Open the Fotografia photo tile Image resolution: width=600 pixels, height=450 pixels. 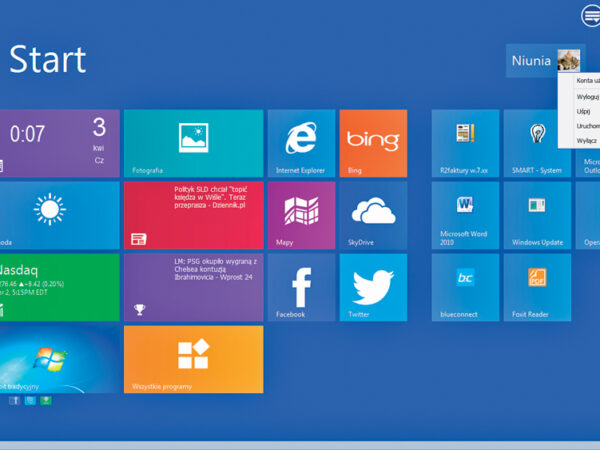point(193,143)
